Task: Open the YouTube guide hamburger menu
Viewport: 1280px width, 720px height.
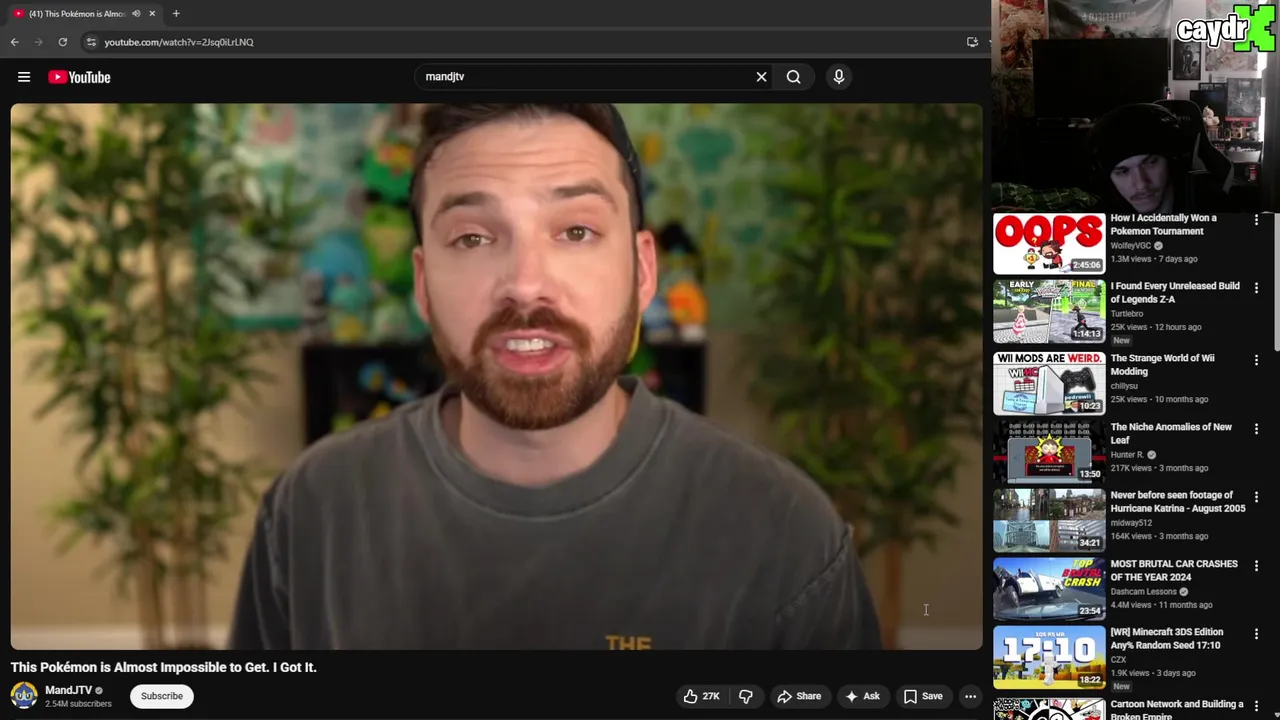Action: pyautogui.click(x=24, y=77)
